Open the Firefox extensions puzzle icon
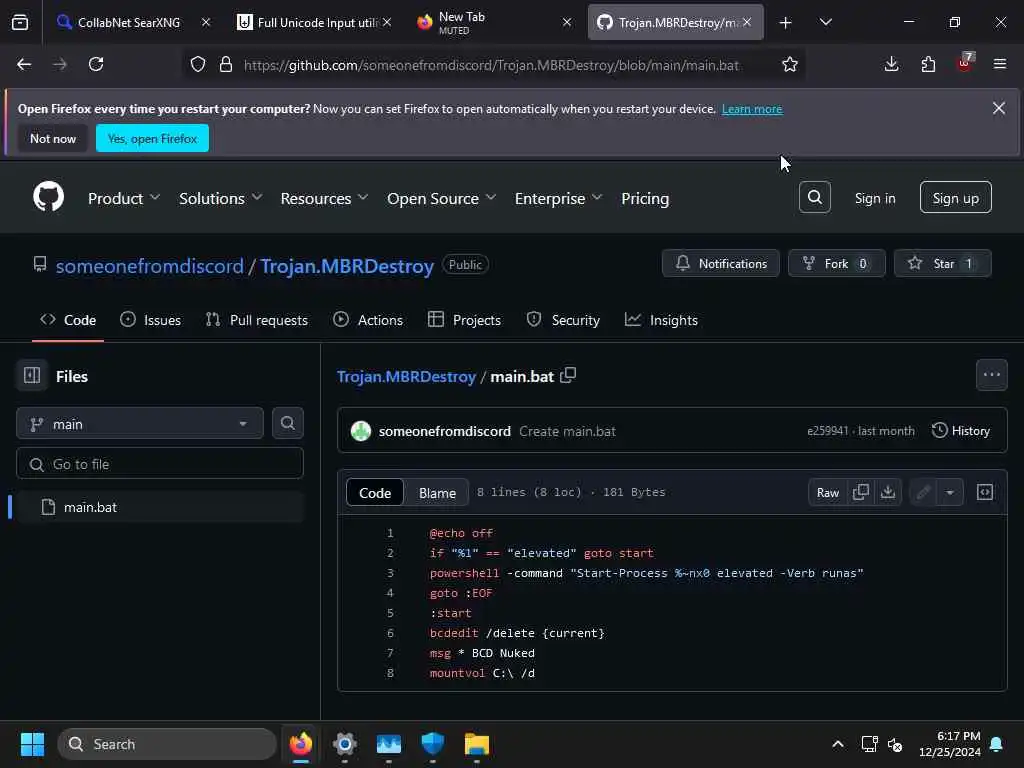 (928, 64)
